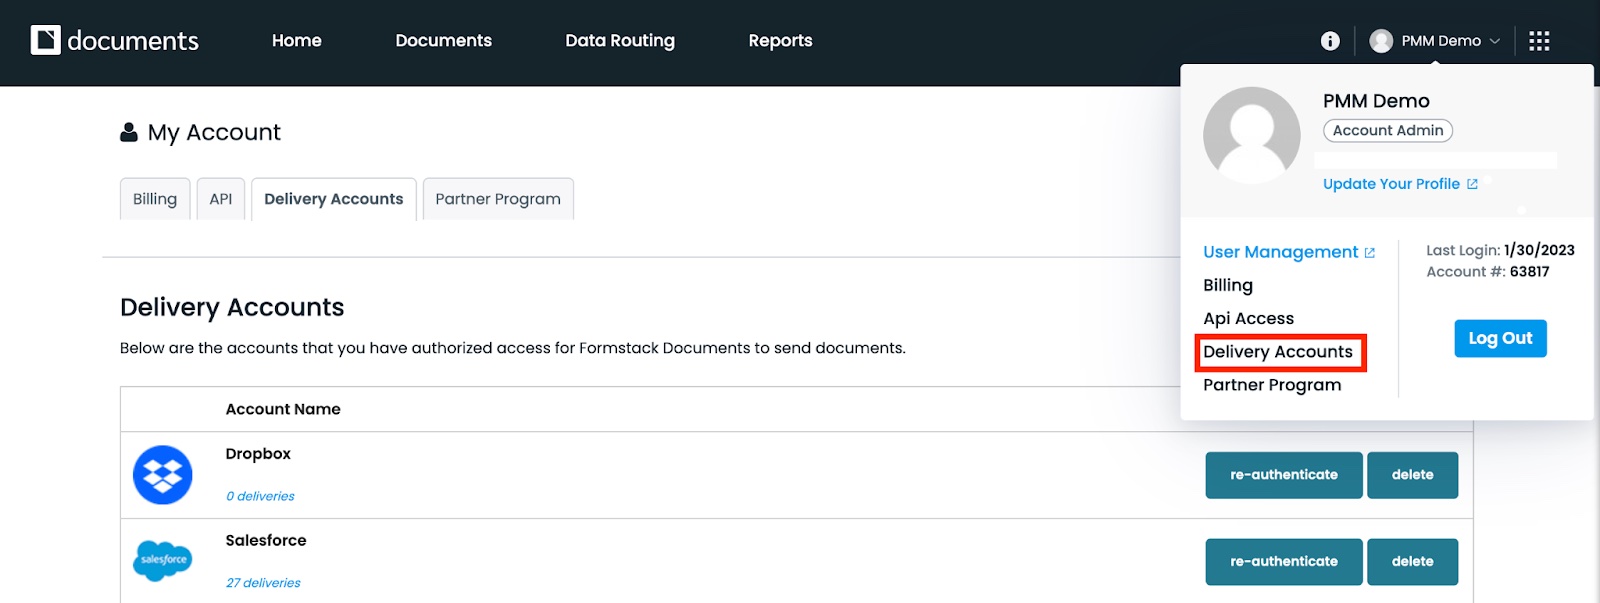
Task: Go to Documents in the top navigation
Action: tap(443, 41)
